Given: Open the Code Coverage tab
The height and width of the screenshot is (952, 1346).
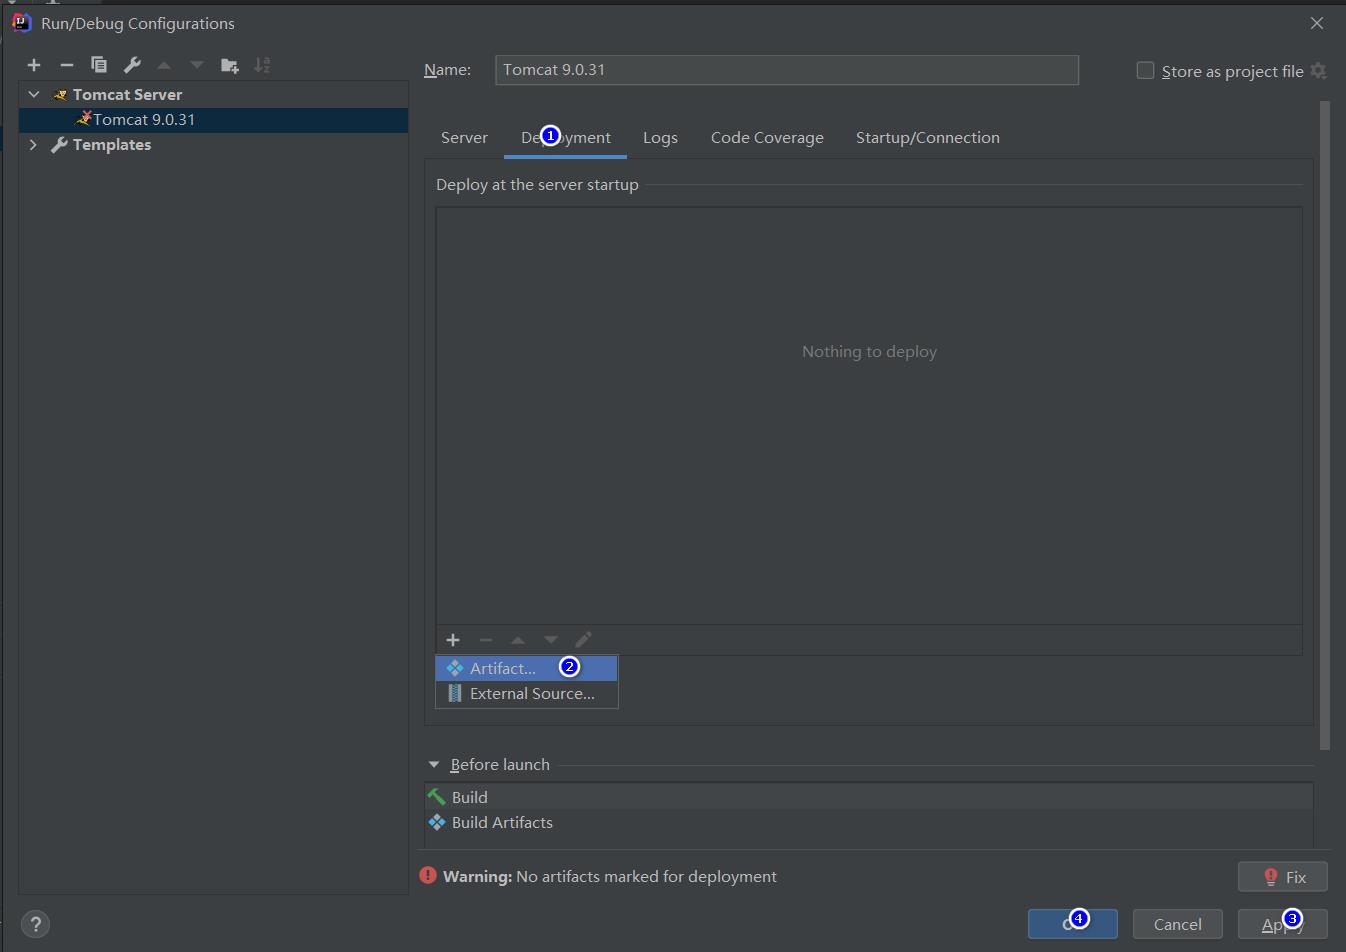Looking at the screenshot, I should click(x=767, y=138).
